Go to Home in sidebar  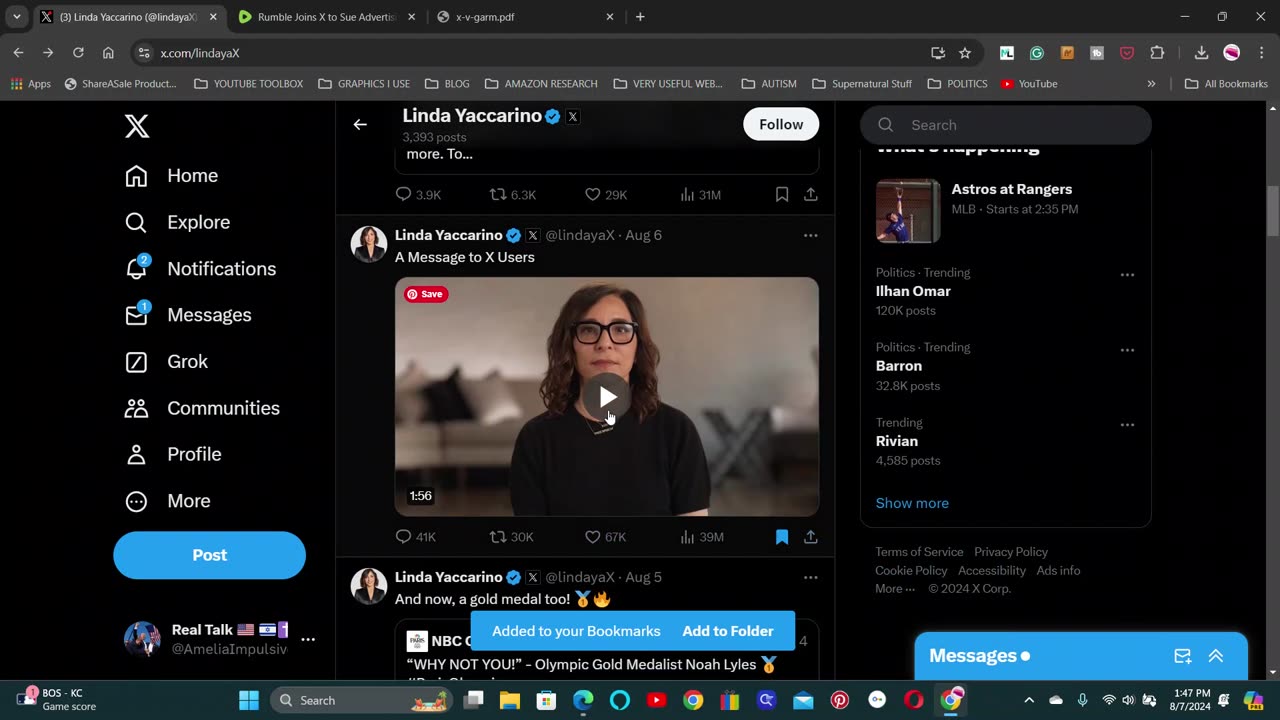(172, 176)
